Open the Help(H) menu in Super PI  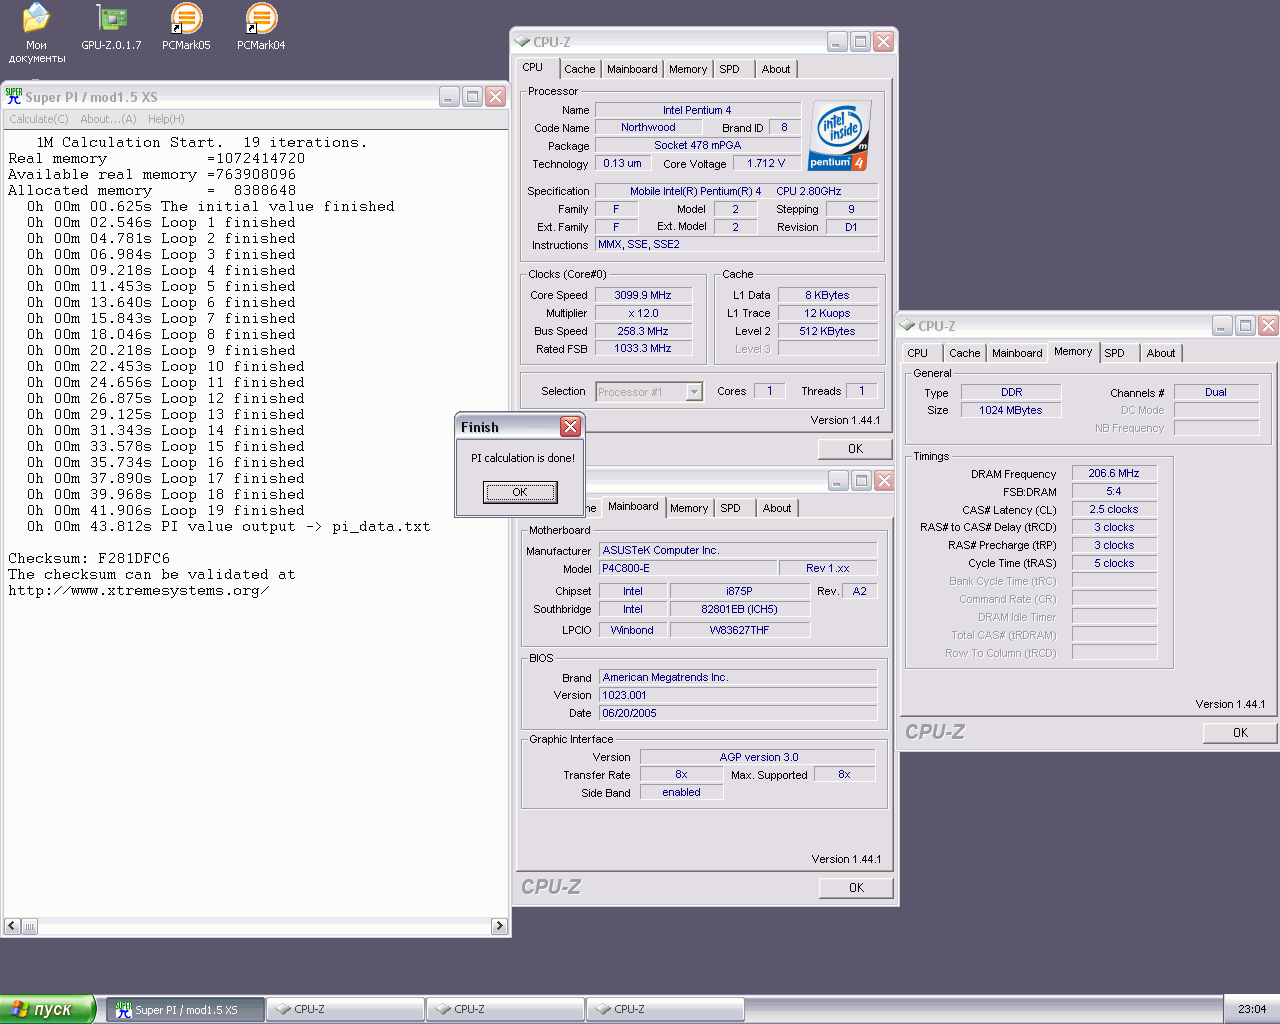pyautogui.click(x=166, y=119)
